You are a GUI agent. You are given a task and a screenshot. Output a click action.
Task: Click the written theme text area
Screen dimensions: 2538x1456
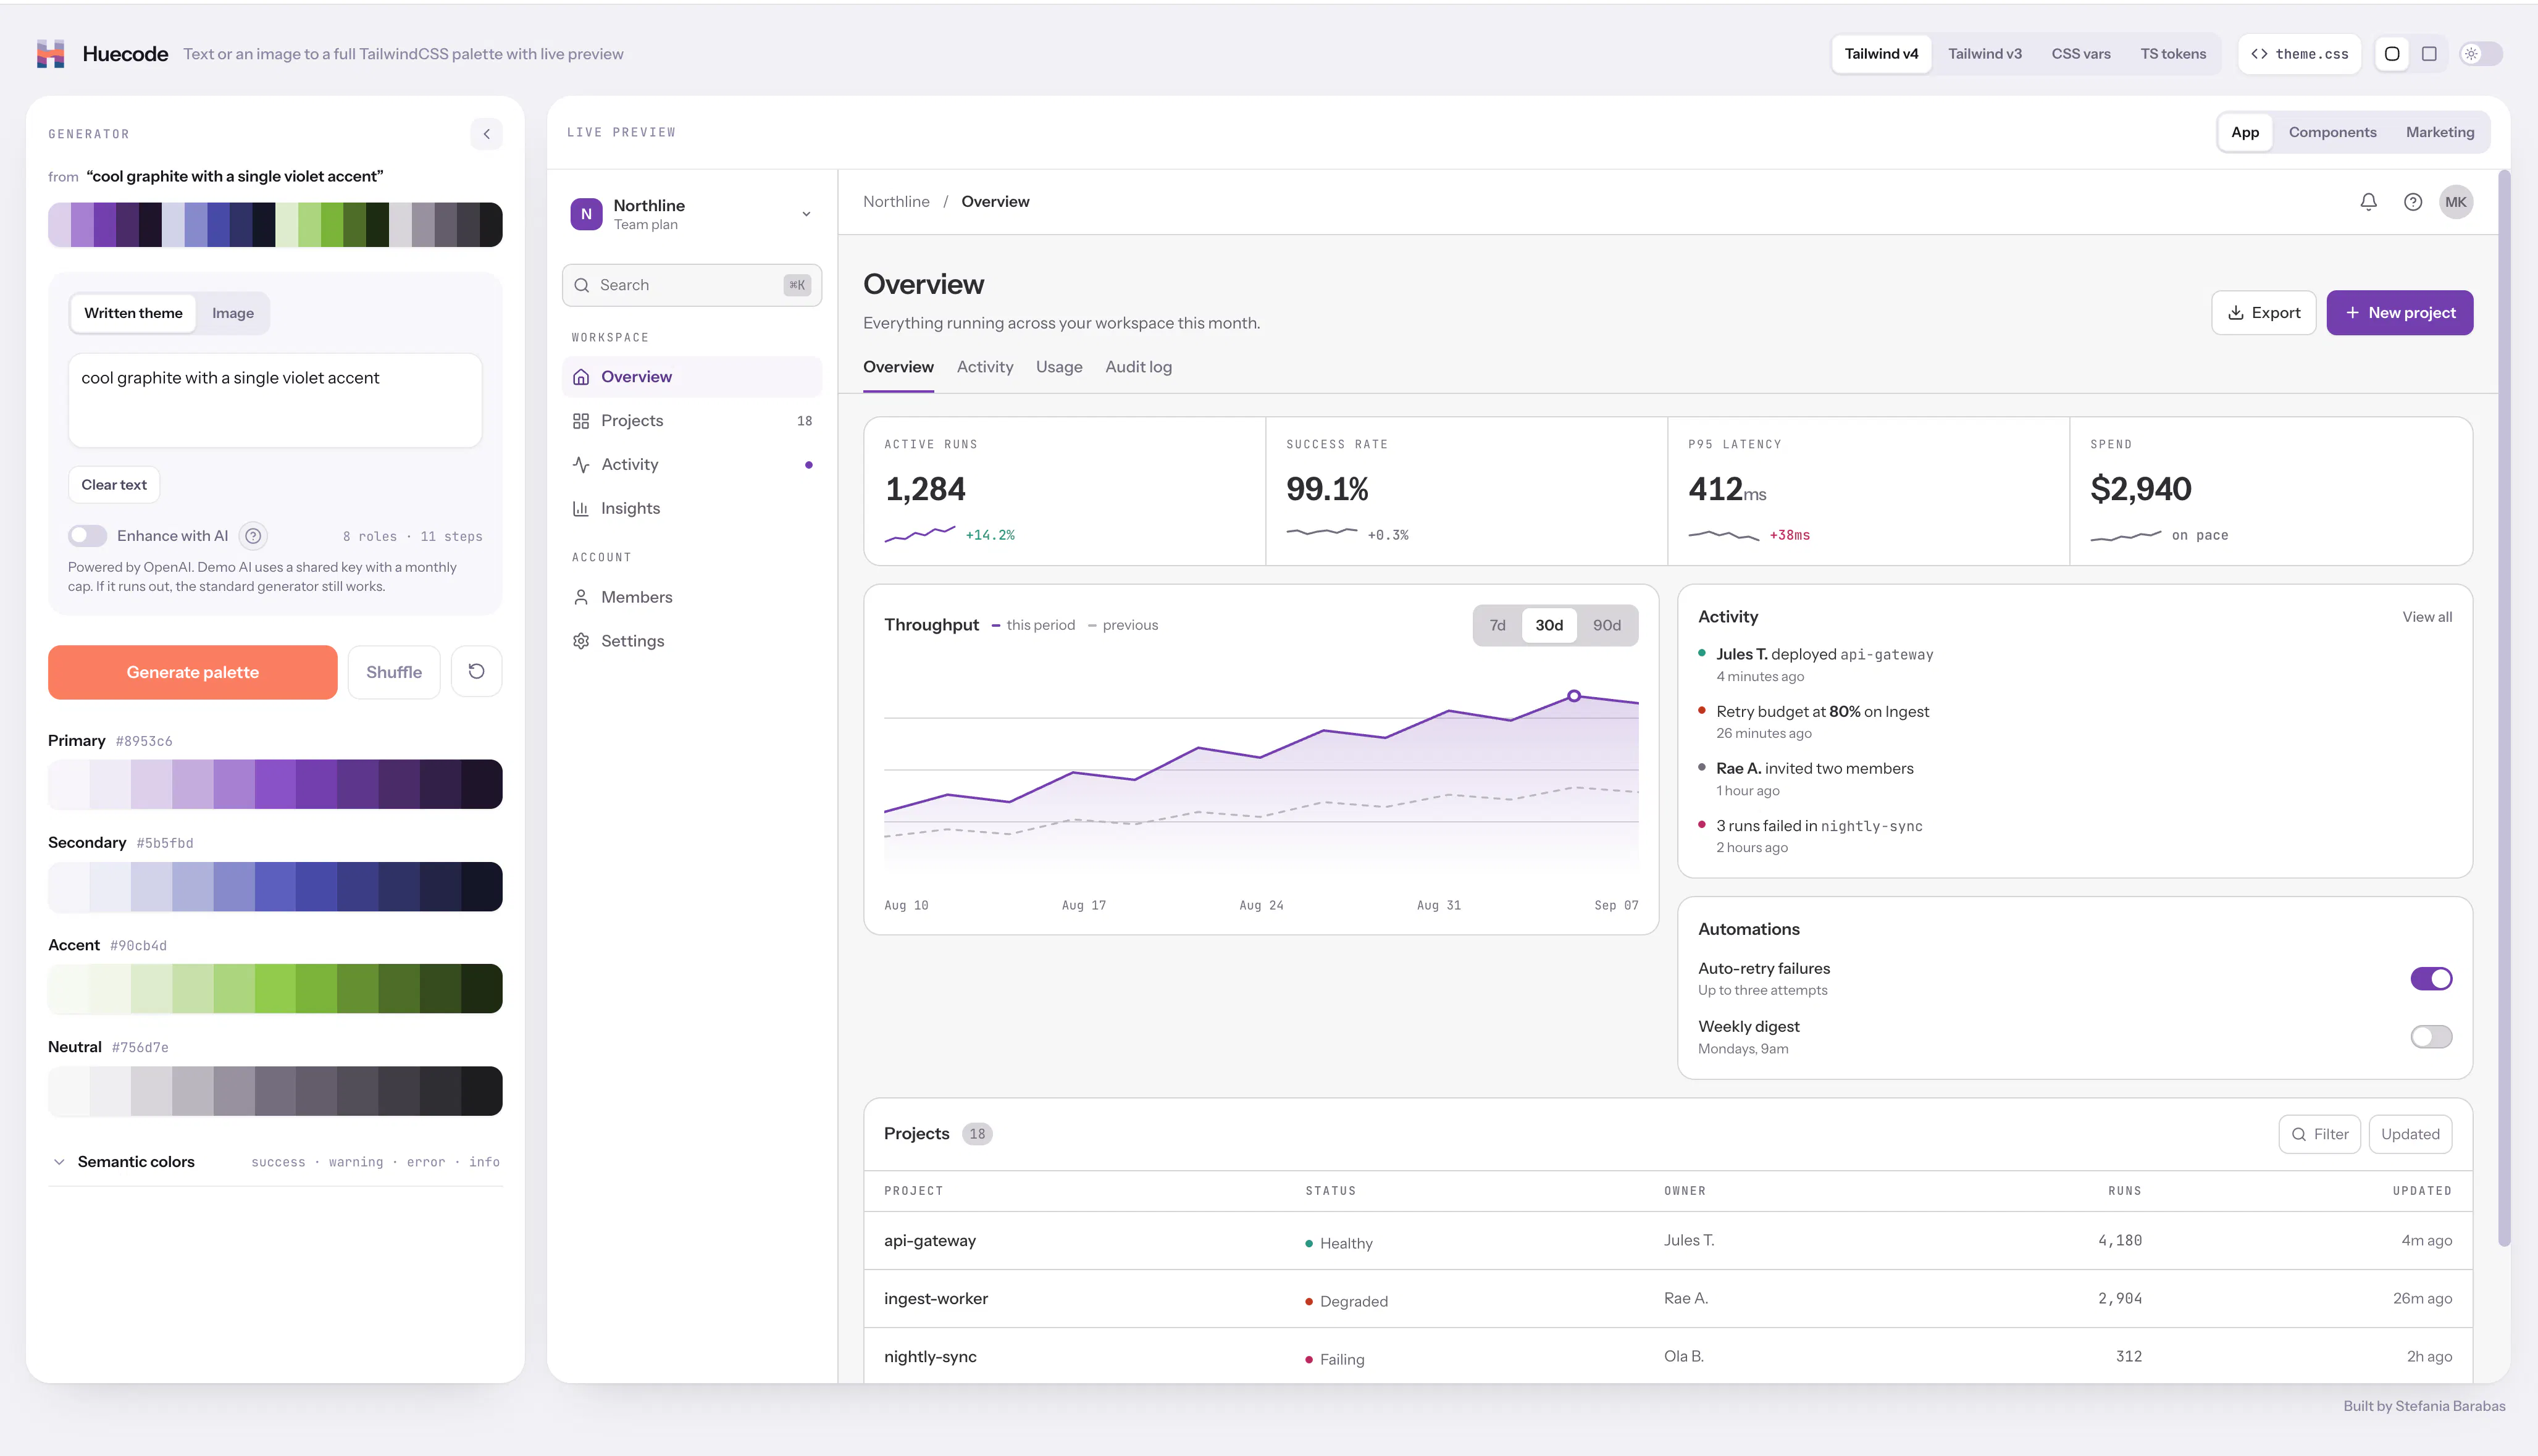pyautogui.click(x=275, y=400)
